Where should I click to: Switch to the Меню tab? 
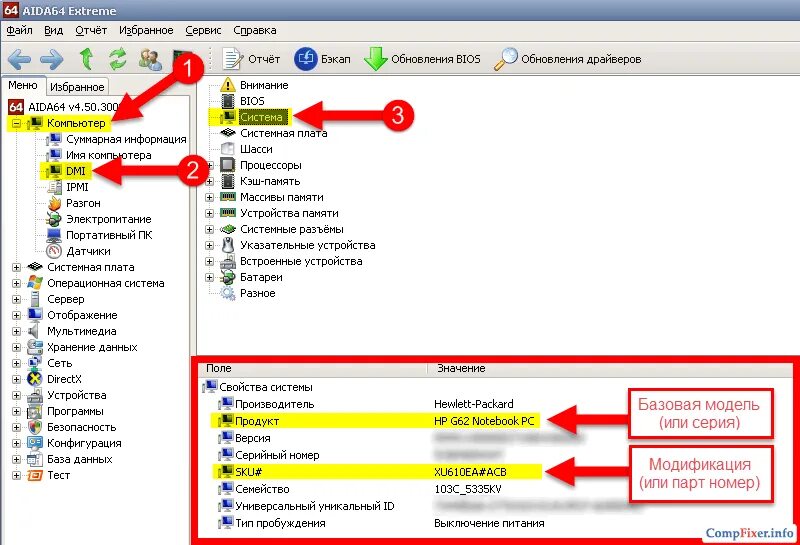coord(23,85)
